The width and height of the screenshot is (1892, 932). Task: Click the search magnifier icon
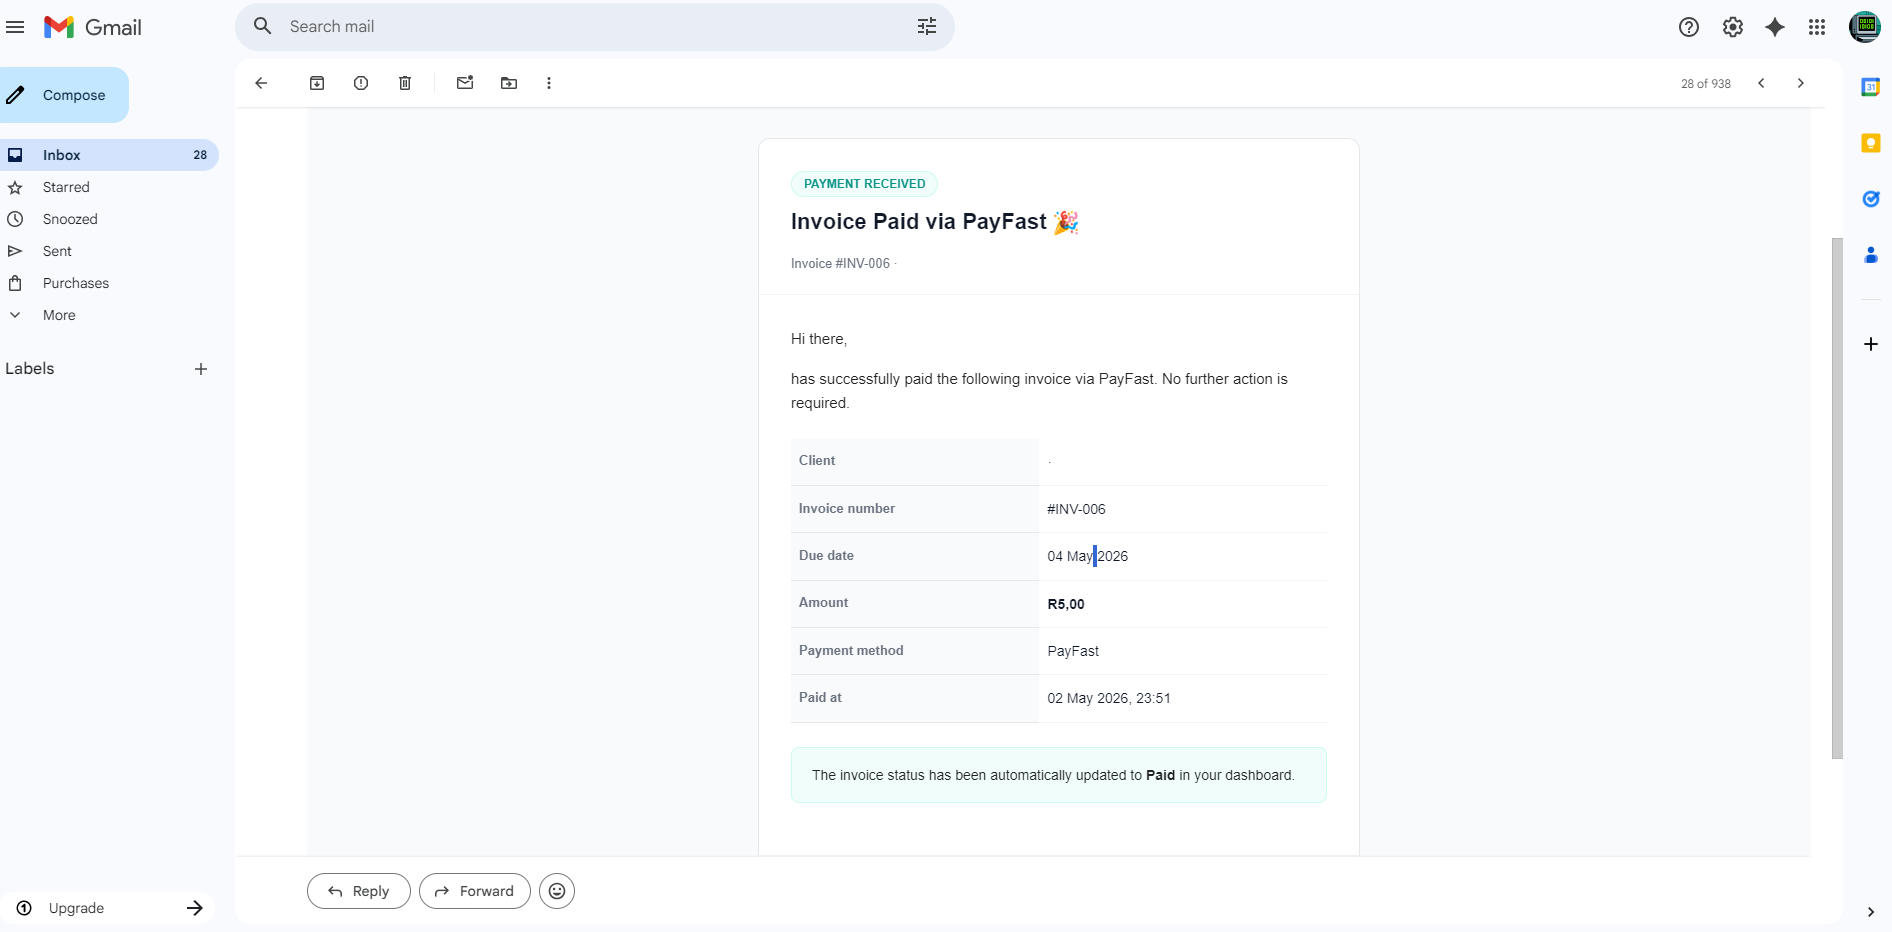[x=263, y=26]
